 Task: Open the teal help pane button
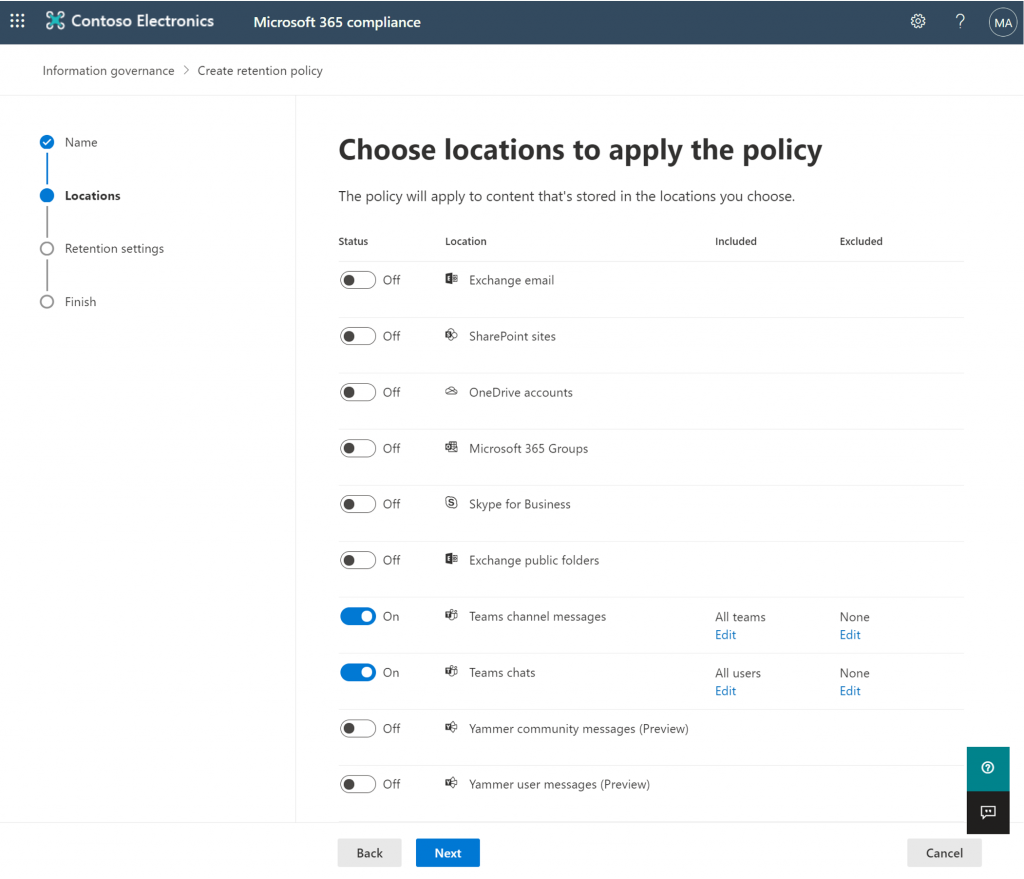click(988, 768)
